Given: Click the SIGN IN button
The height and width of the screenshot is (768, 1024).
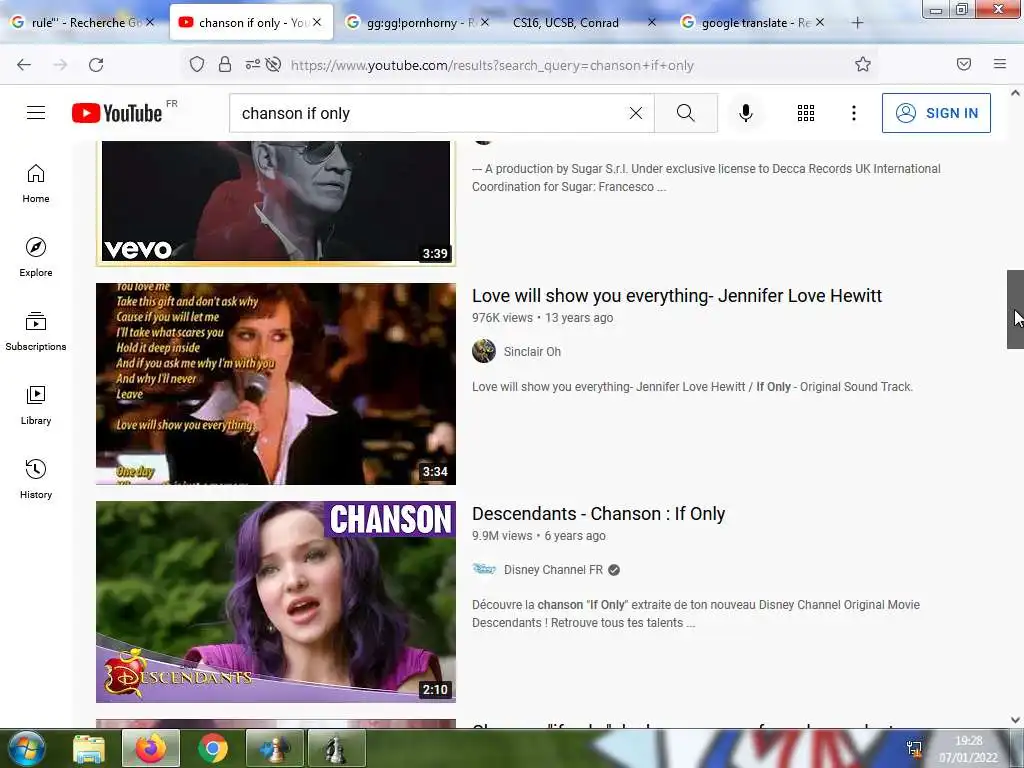Looking at the screenshot, I should coord(936,113).
